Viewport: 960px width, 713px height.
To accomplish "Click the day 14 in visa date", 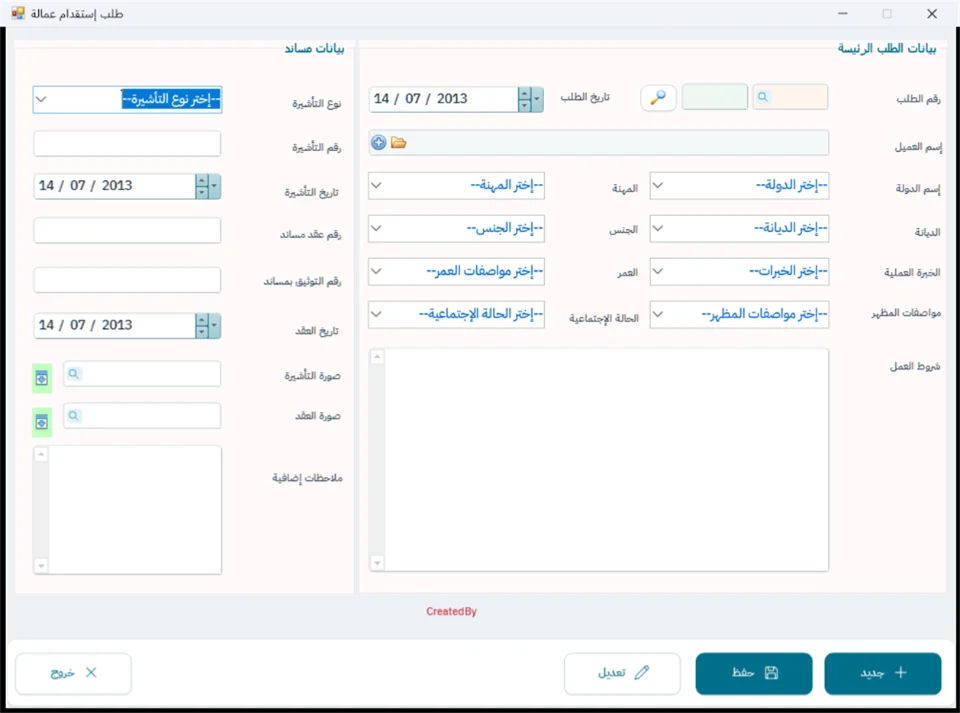I will [x=47, y=185].
